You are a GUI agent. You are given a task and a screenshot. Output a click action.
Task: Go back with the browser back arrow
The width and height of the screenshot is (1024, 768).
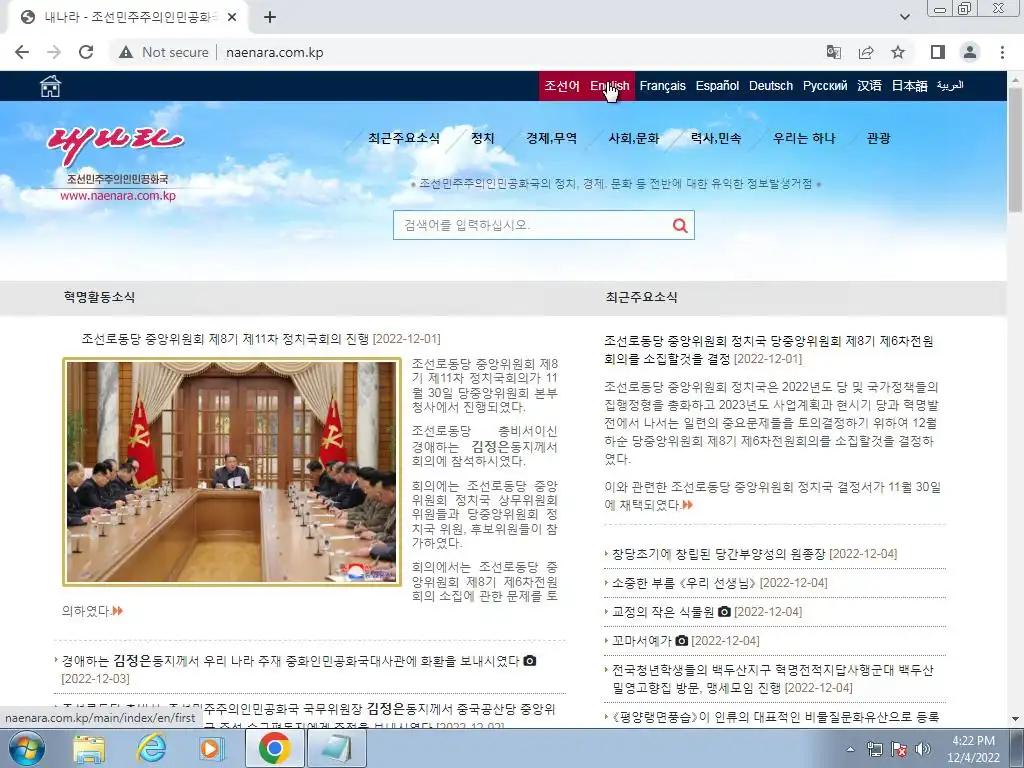click(22, 52)
